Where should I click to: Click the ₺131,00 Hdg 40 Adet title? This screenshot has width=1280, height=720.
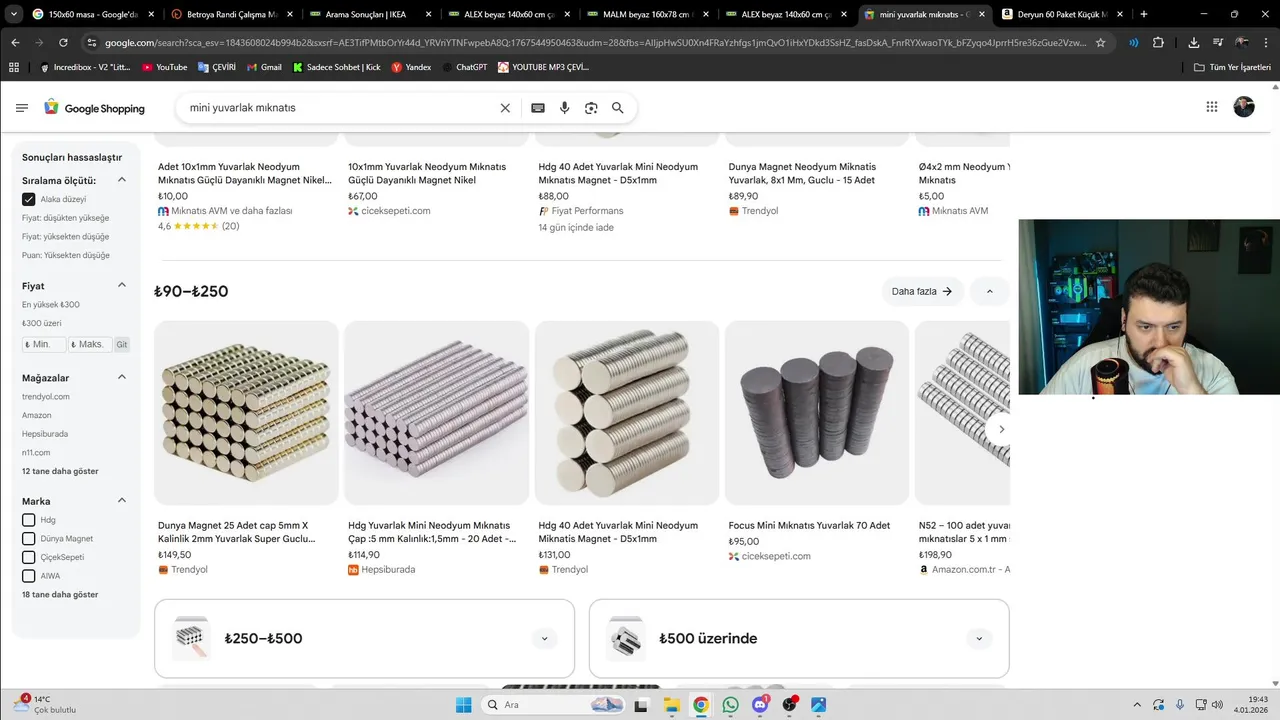point(618,532)
